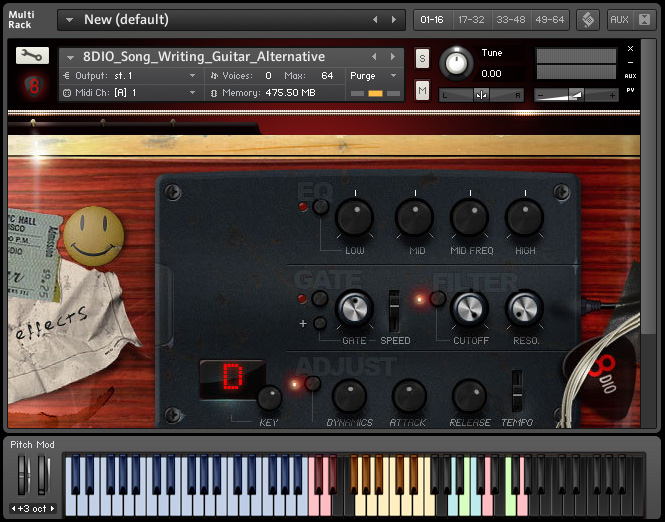The image size is (665, 522).
Task: Click the Tune value 0.00
Action: [x=492, y=74]
